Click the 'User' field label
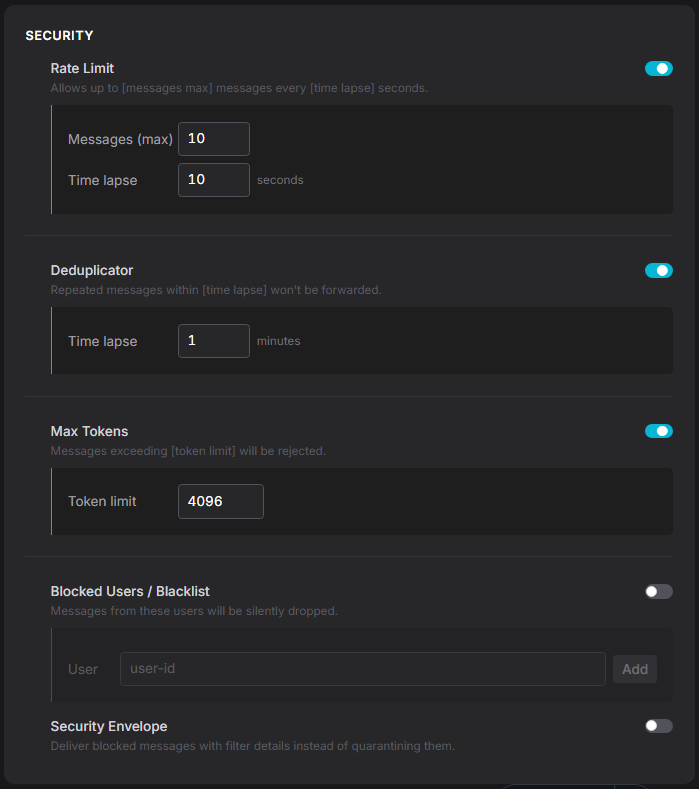The width and height of the screenshot is (699, 789). pos(83,670)
